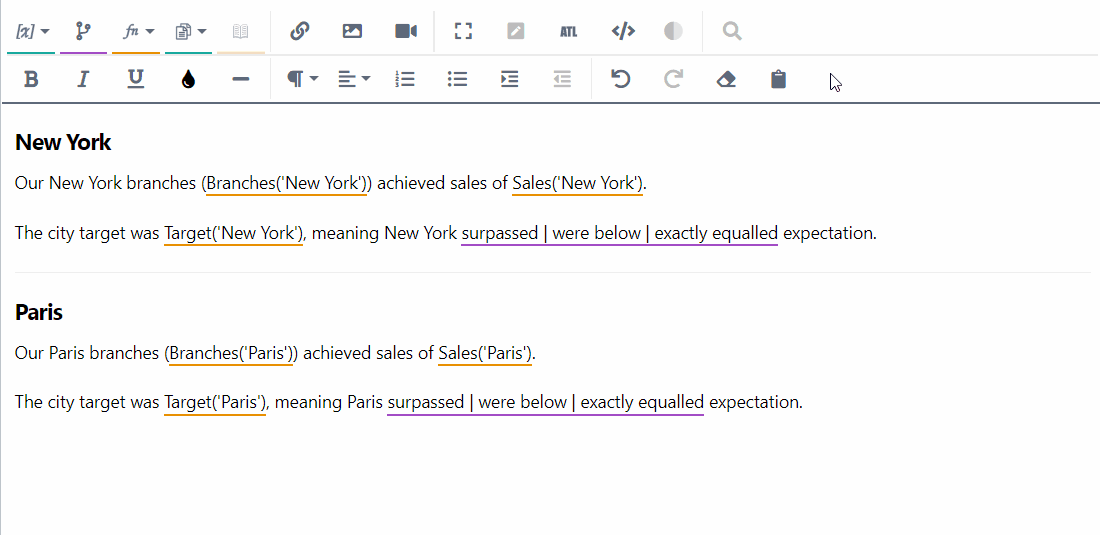This screenshot has height=535, width=1100.
Task: Open the text color droplet picker
Action: coord(188,79)
